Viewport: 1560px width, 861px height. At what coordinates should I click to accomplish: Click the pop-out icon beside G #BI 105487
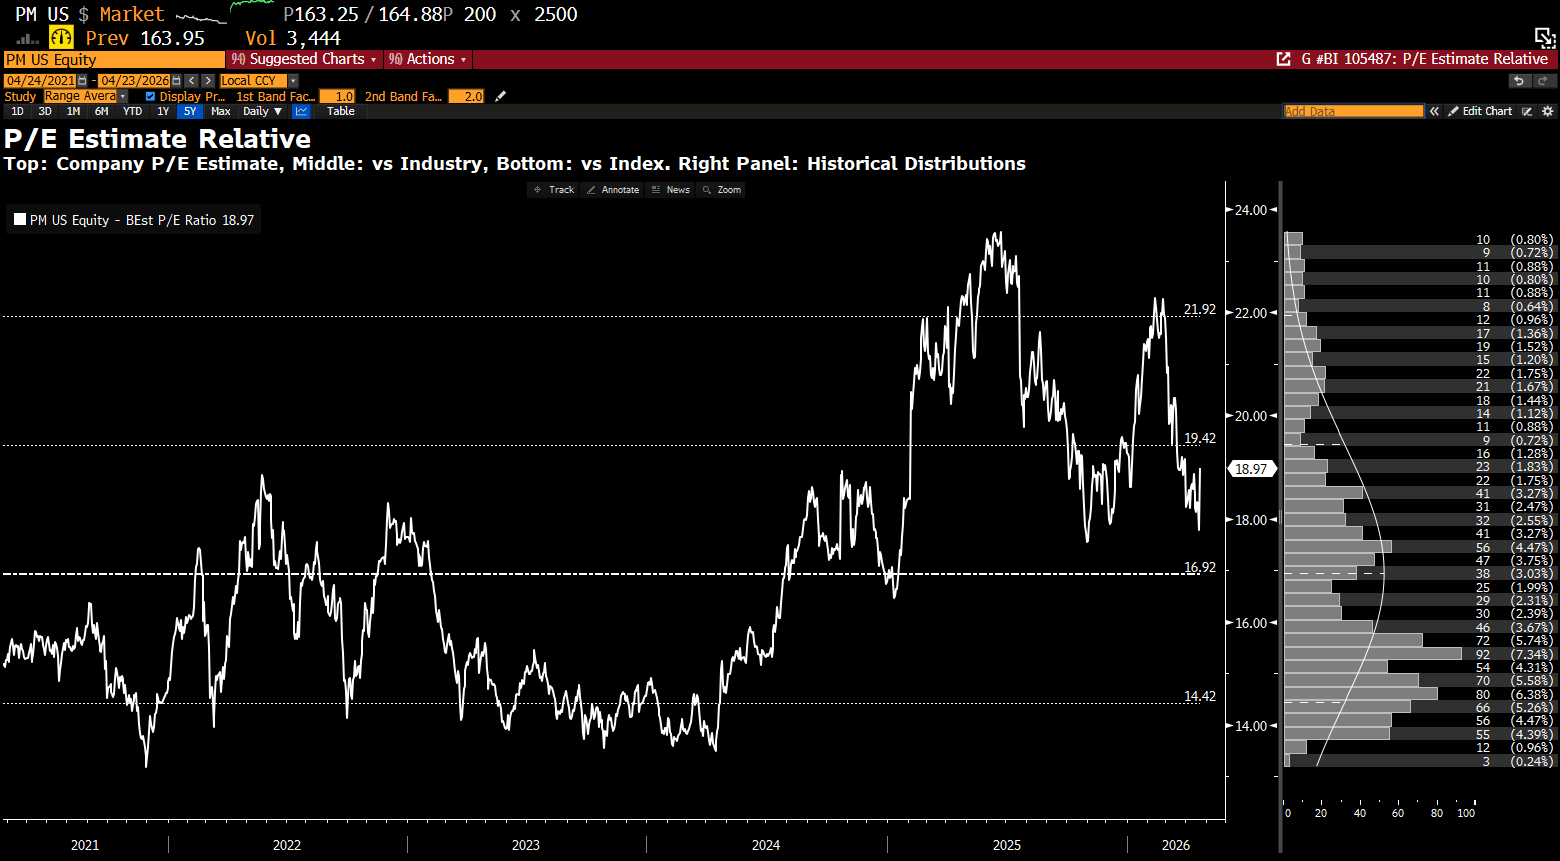tap(1283, 60)
